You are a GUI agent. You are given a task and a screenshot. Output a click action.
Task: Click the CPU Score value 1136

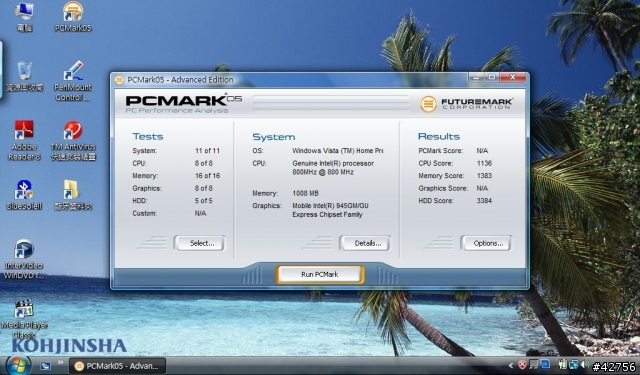(x=484, y=163)
